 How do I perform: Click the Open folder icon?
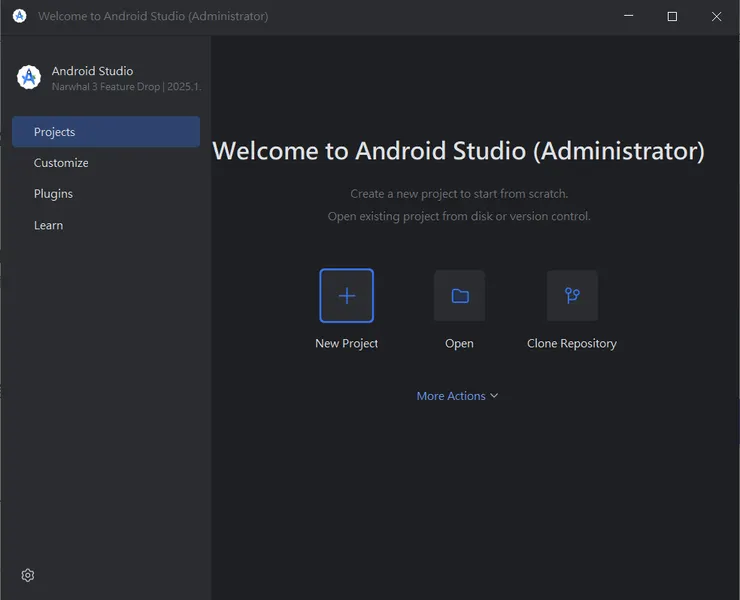(x=459, y=296)
